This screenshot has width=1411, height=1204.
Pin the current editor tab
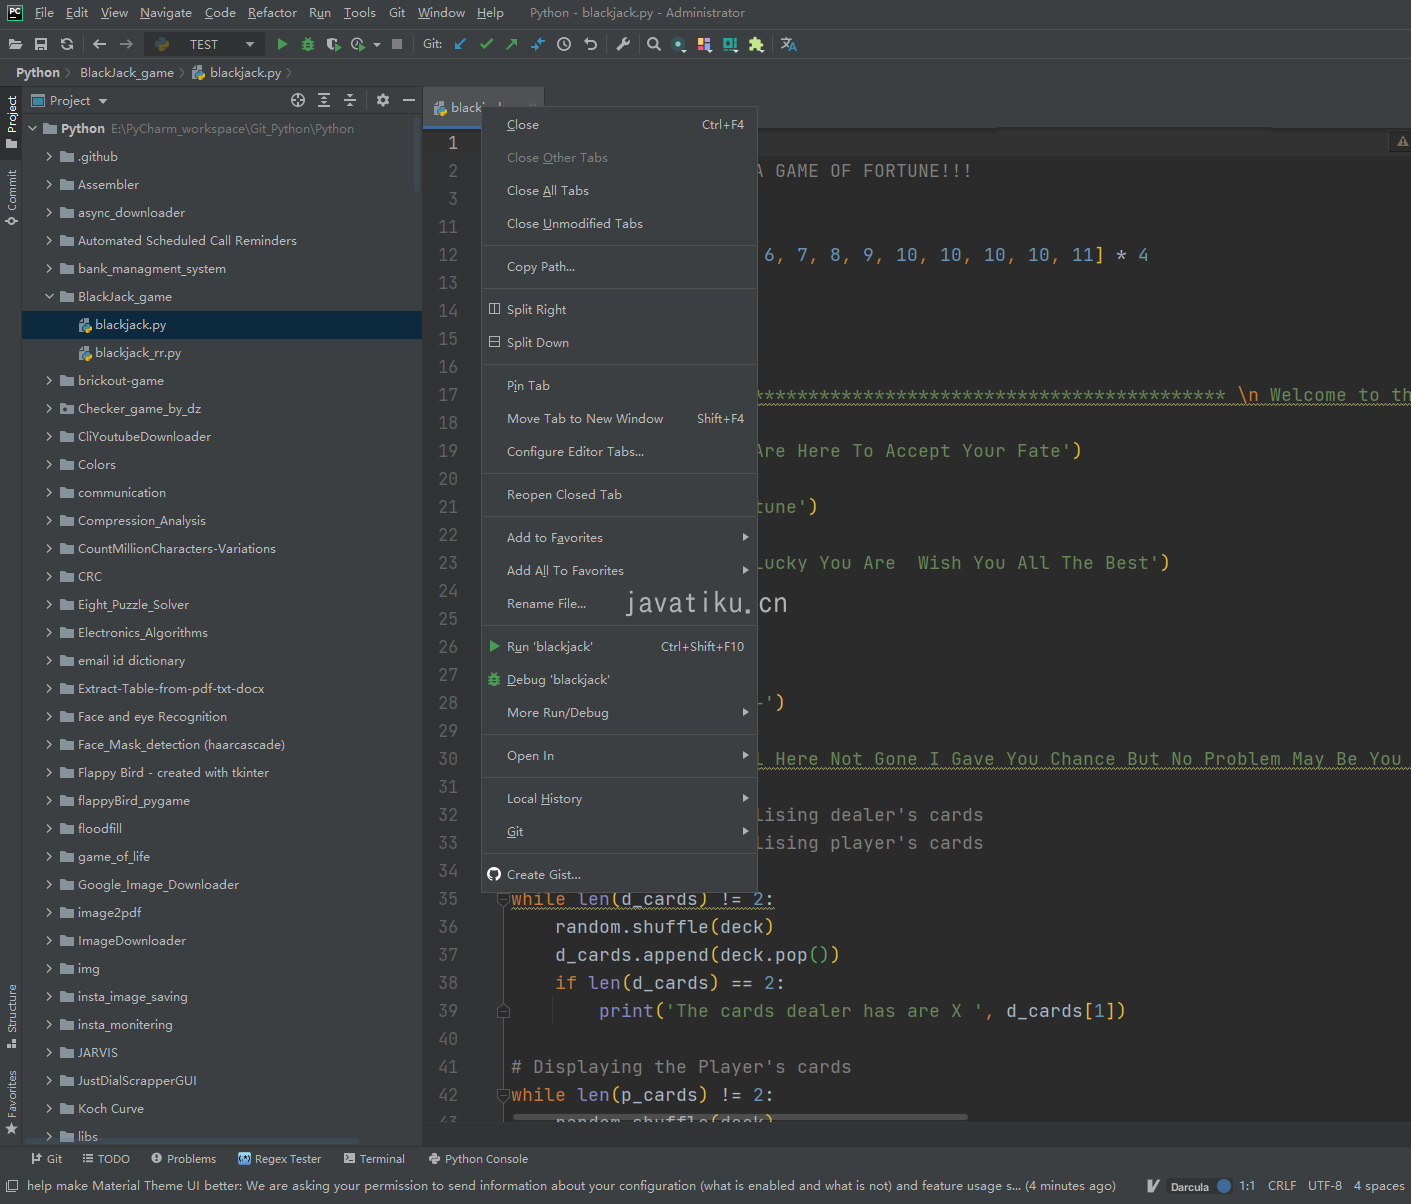coord(527,385)
